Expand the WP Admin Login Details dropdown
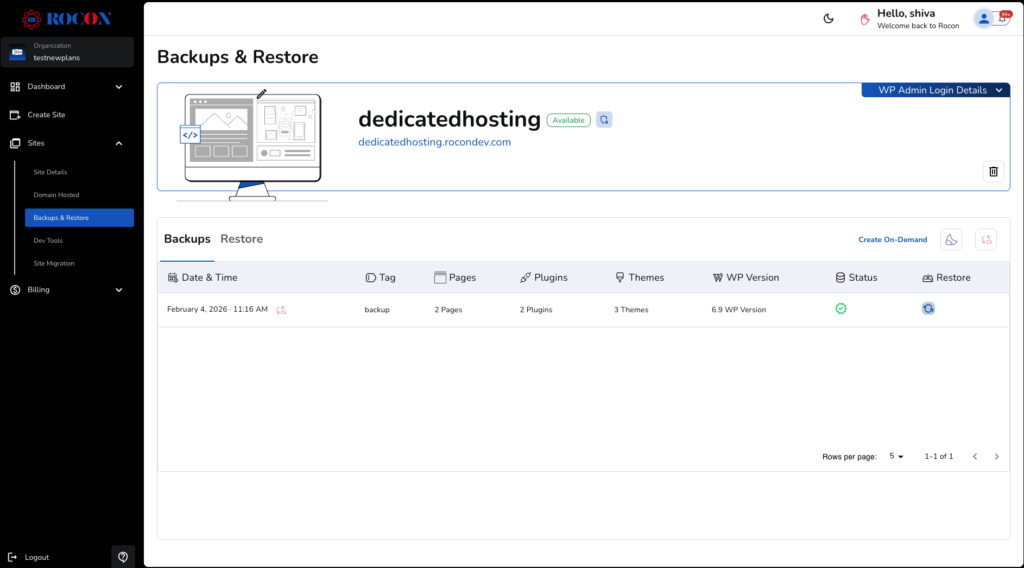The image size is (1024, 568). 936,90
